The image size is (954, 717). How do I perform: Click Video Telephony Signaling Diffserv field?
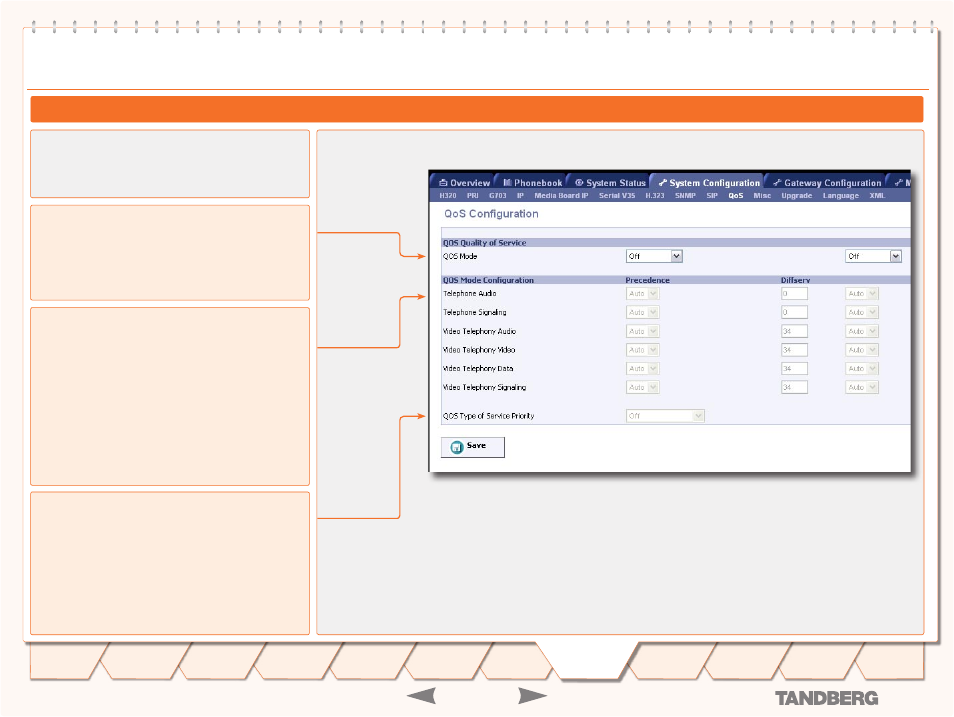coord(795,387)
